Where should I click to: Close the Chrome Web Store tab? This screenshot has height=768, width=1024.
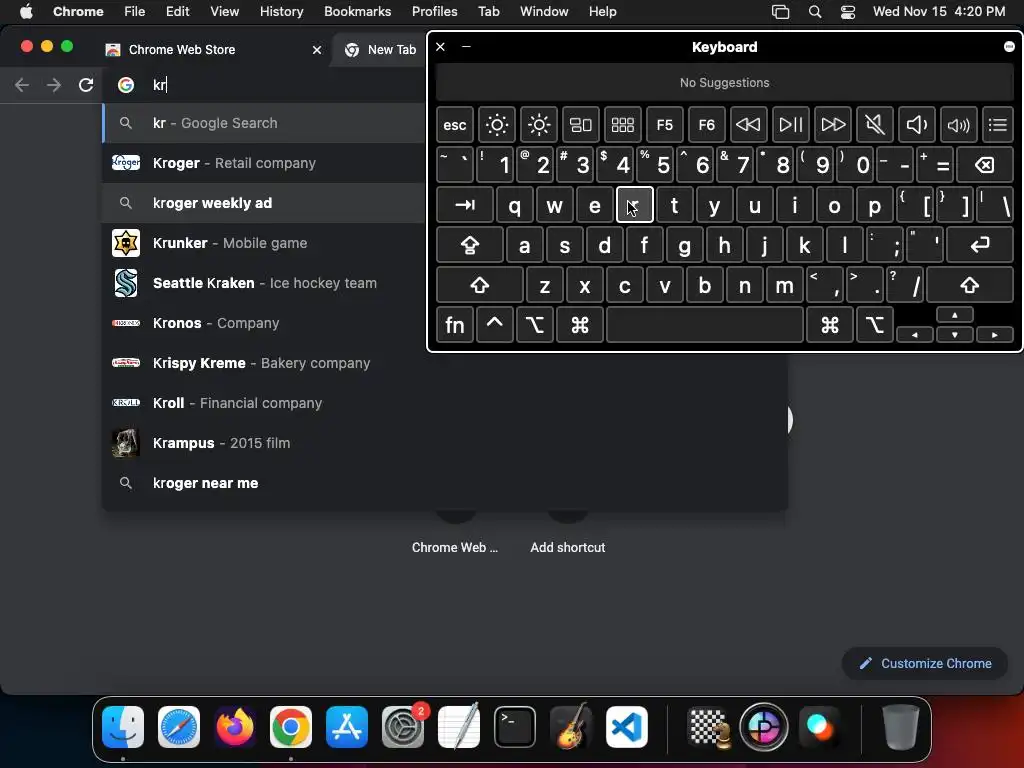(x=317, y=50)
